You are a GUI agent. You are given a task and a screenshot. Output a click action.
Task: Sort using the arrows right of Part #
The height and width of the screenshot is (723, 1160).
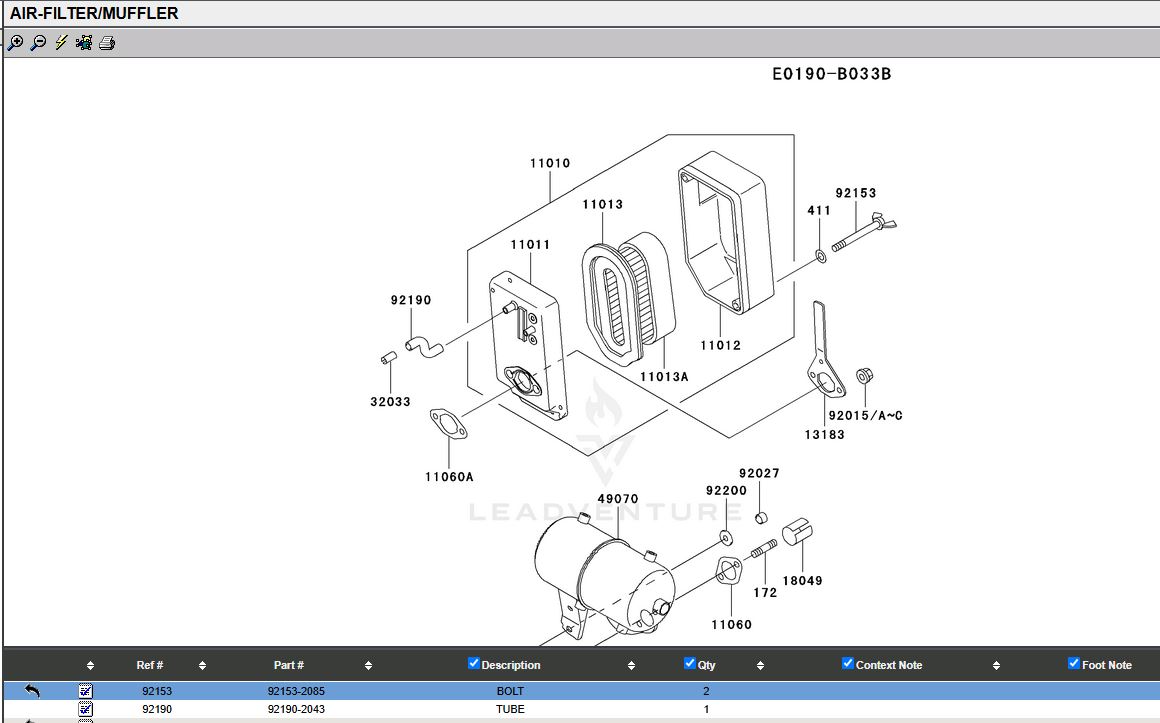[x=368, y=666]
